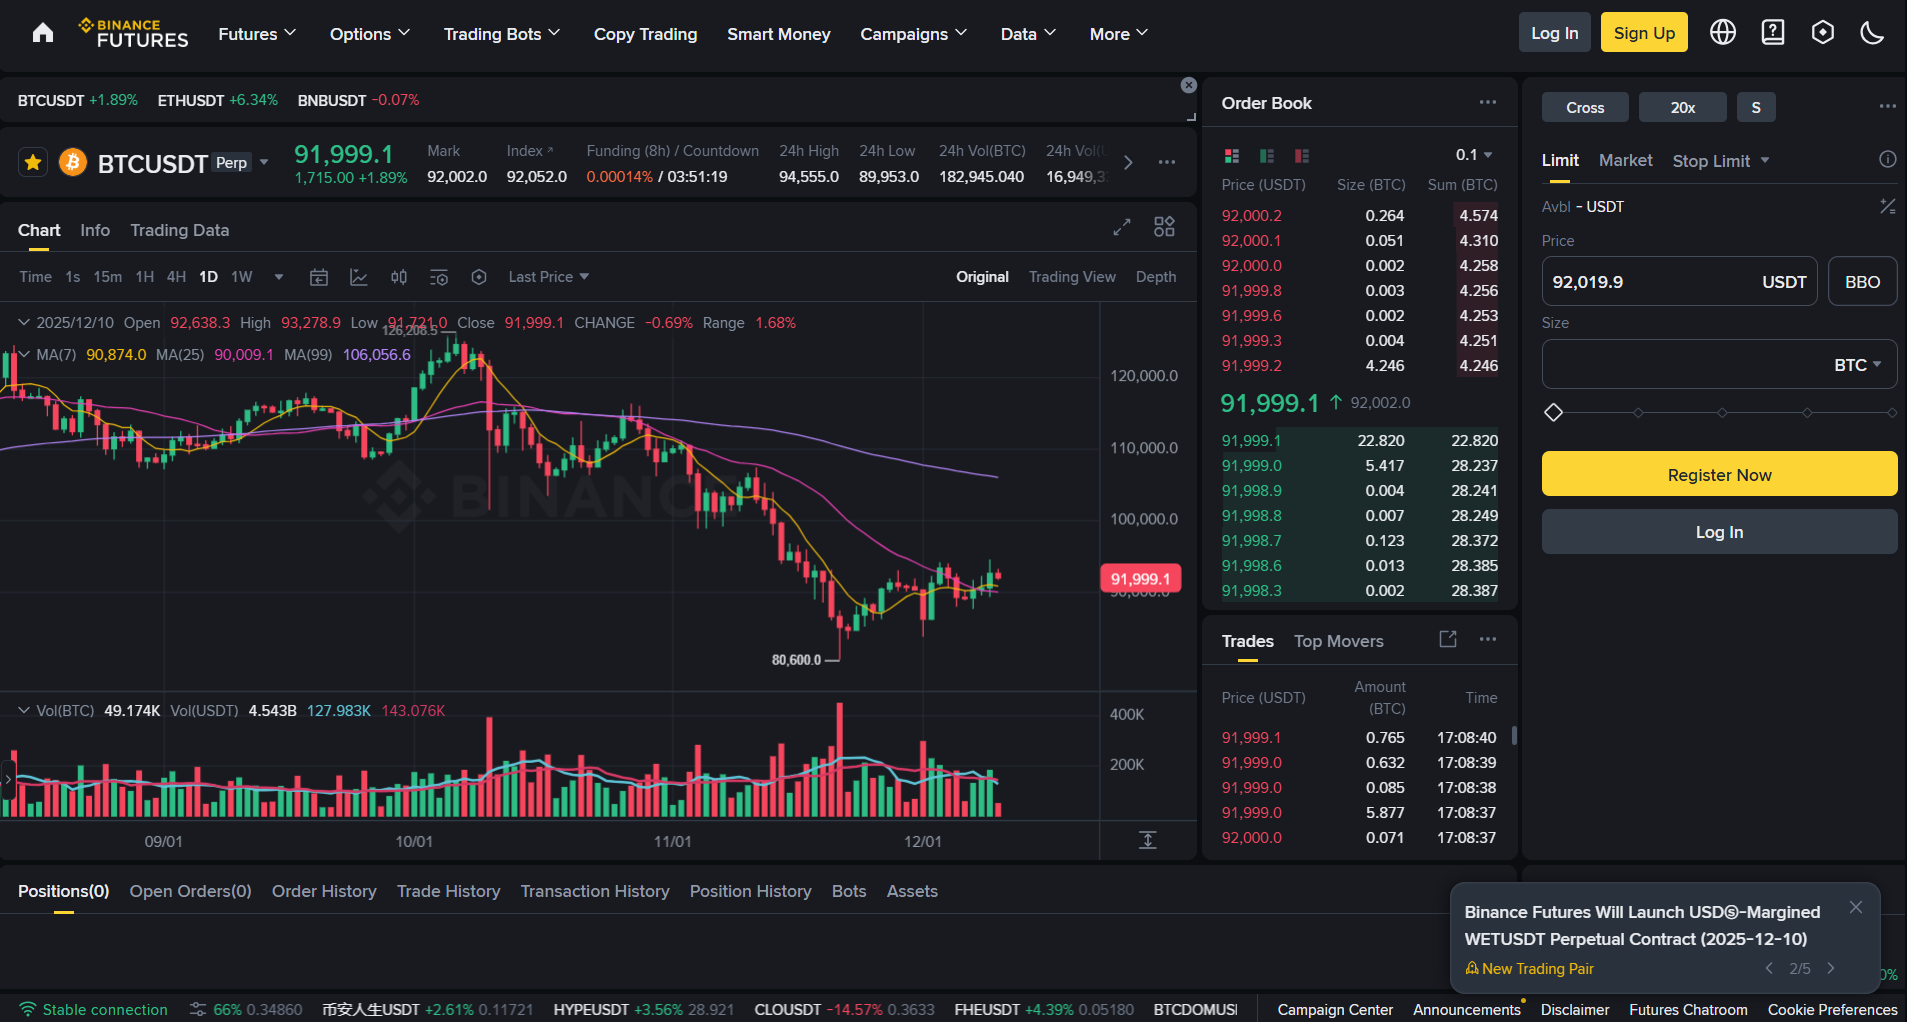Toggle dark mode with the moon icon
This screenshot has width=1907, height=1022.
point(1872,32)
